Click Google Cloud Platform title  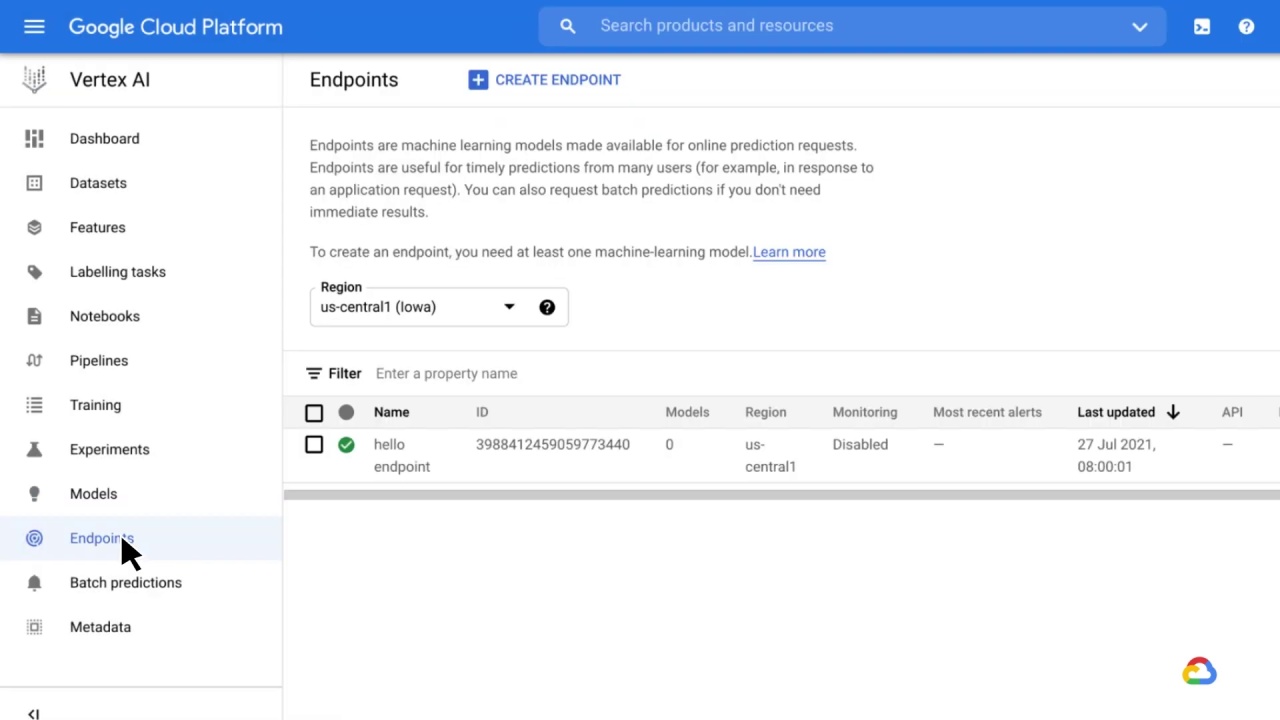click(176, 27)
